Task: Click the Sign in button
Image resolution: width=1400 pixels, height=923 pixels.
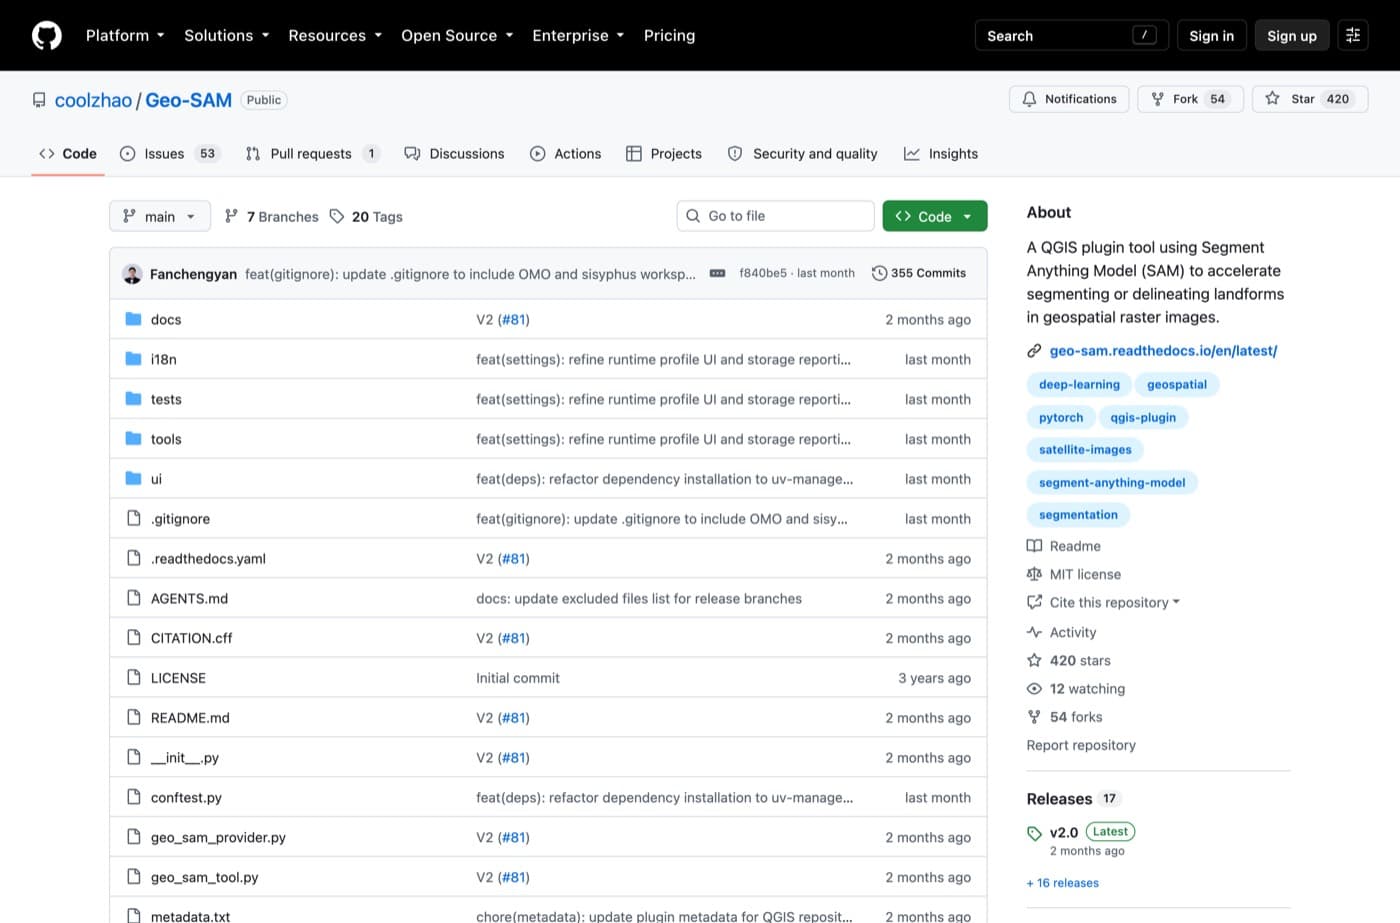Action: point(1211,35)
